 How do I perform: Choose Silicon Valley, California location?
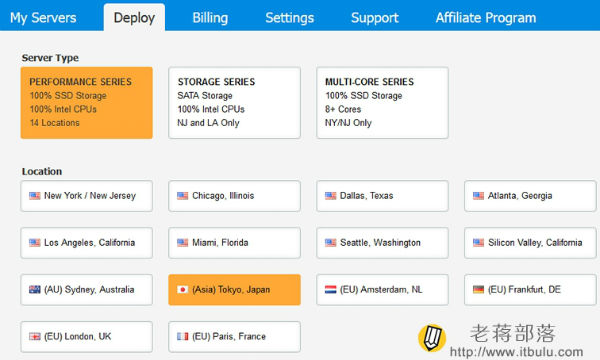coord(530,243)
